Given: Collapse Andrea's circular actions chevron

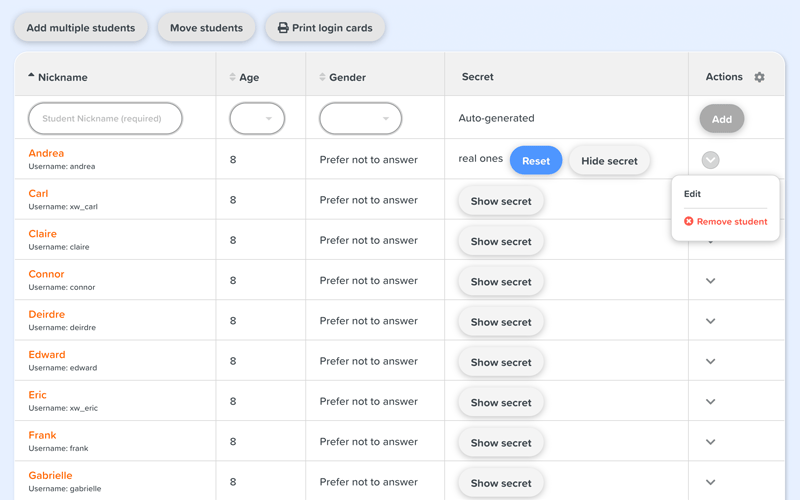Looking at the screenshot, I should (710, 160).
